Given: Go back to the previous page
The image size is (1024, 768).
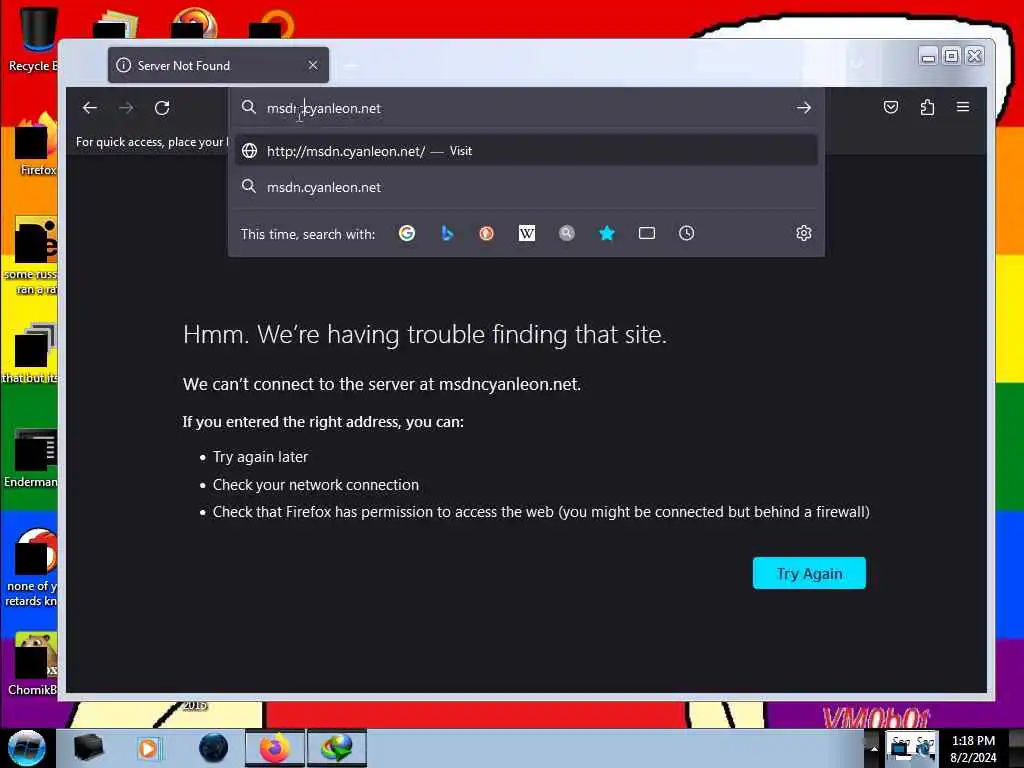Looking at the screenshot, I should coord(89,108).
